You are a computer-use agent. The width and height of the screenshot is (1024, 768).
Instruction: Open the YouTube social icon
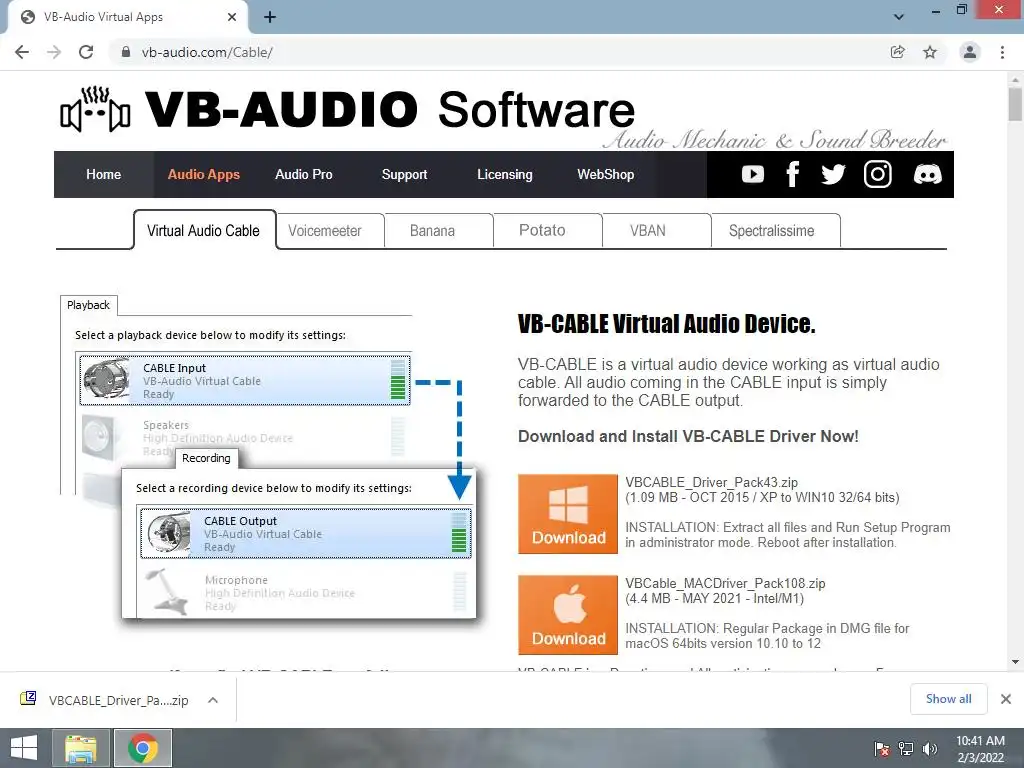point(752,174)
